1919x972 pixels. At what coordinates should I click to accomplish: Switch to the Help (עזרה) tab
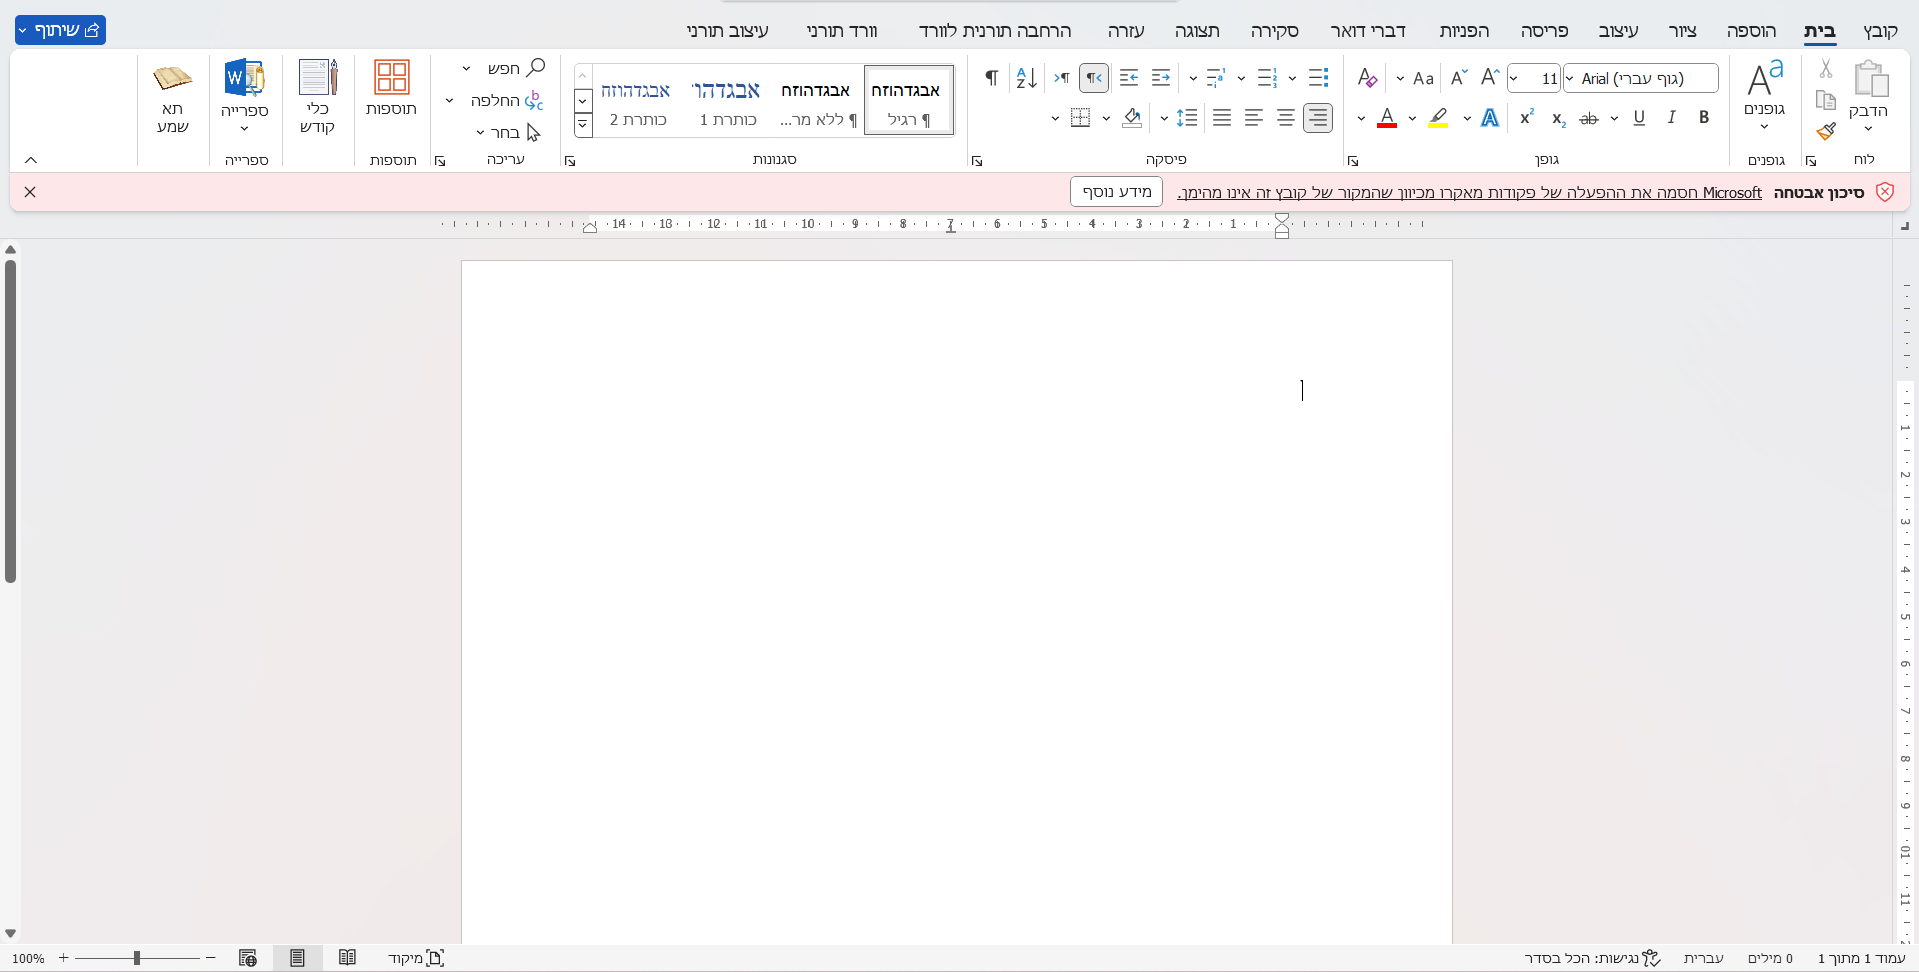pyautogui.click(x=1126, y=31)
